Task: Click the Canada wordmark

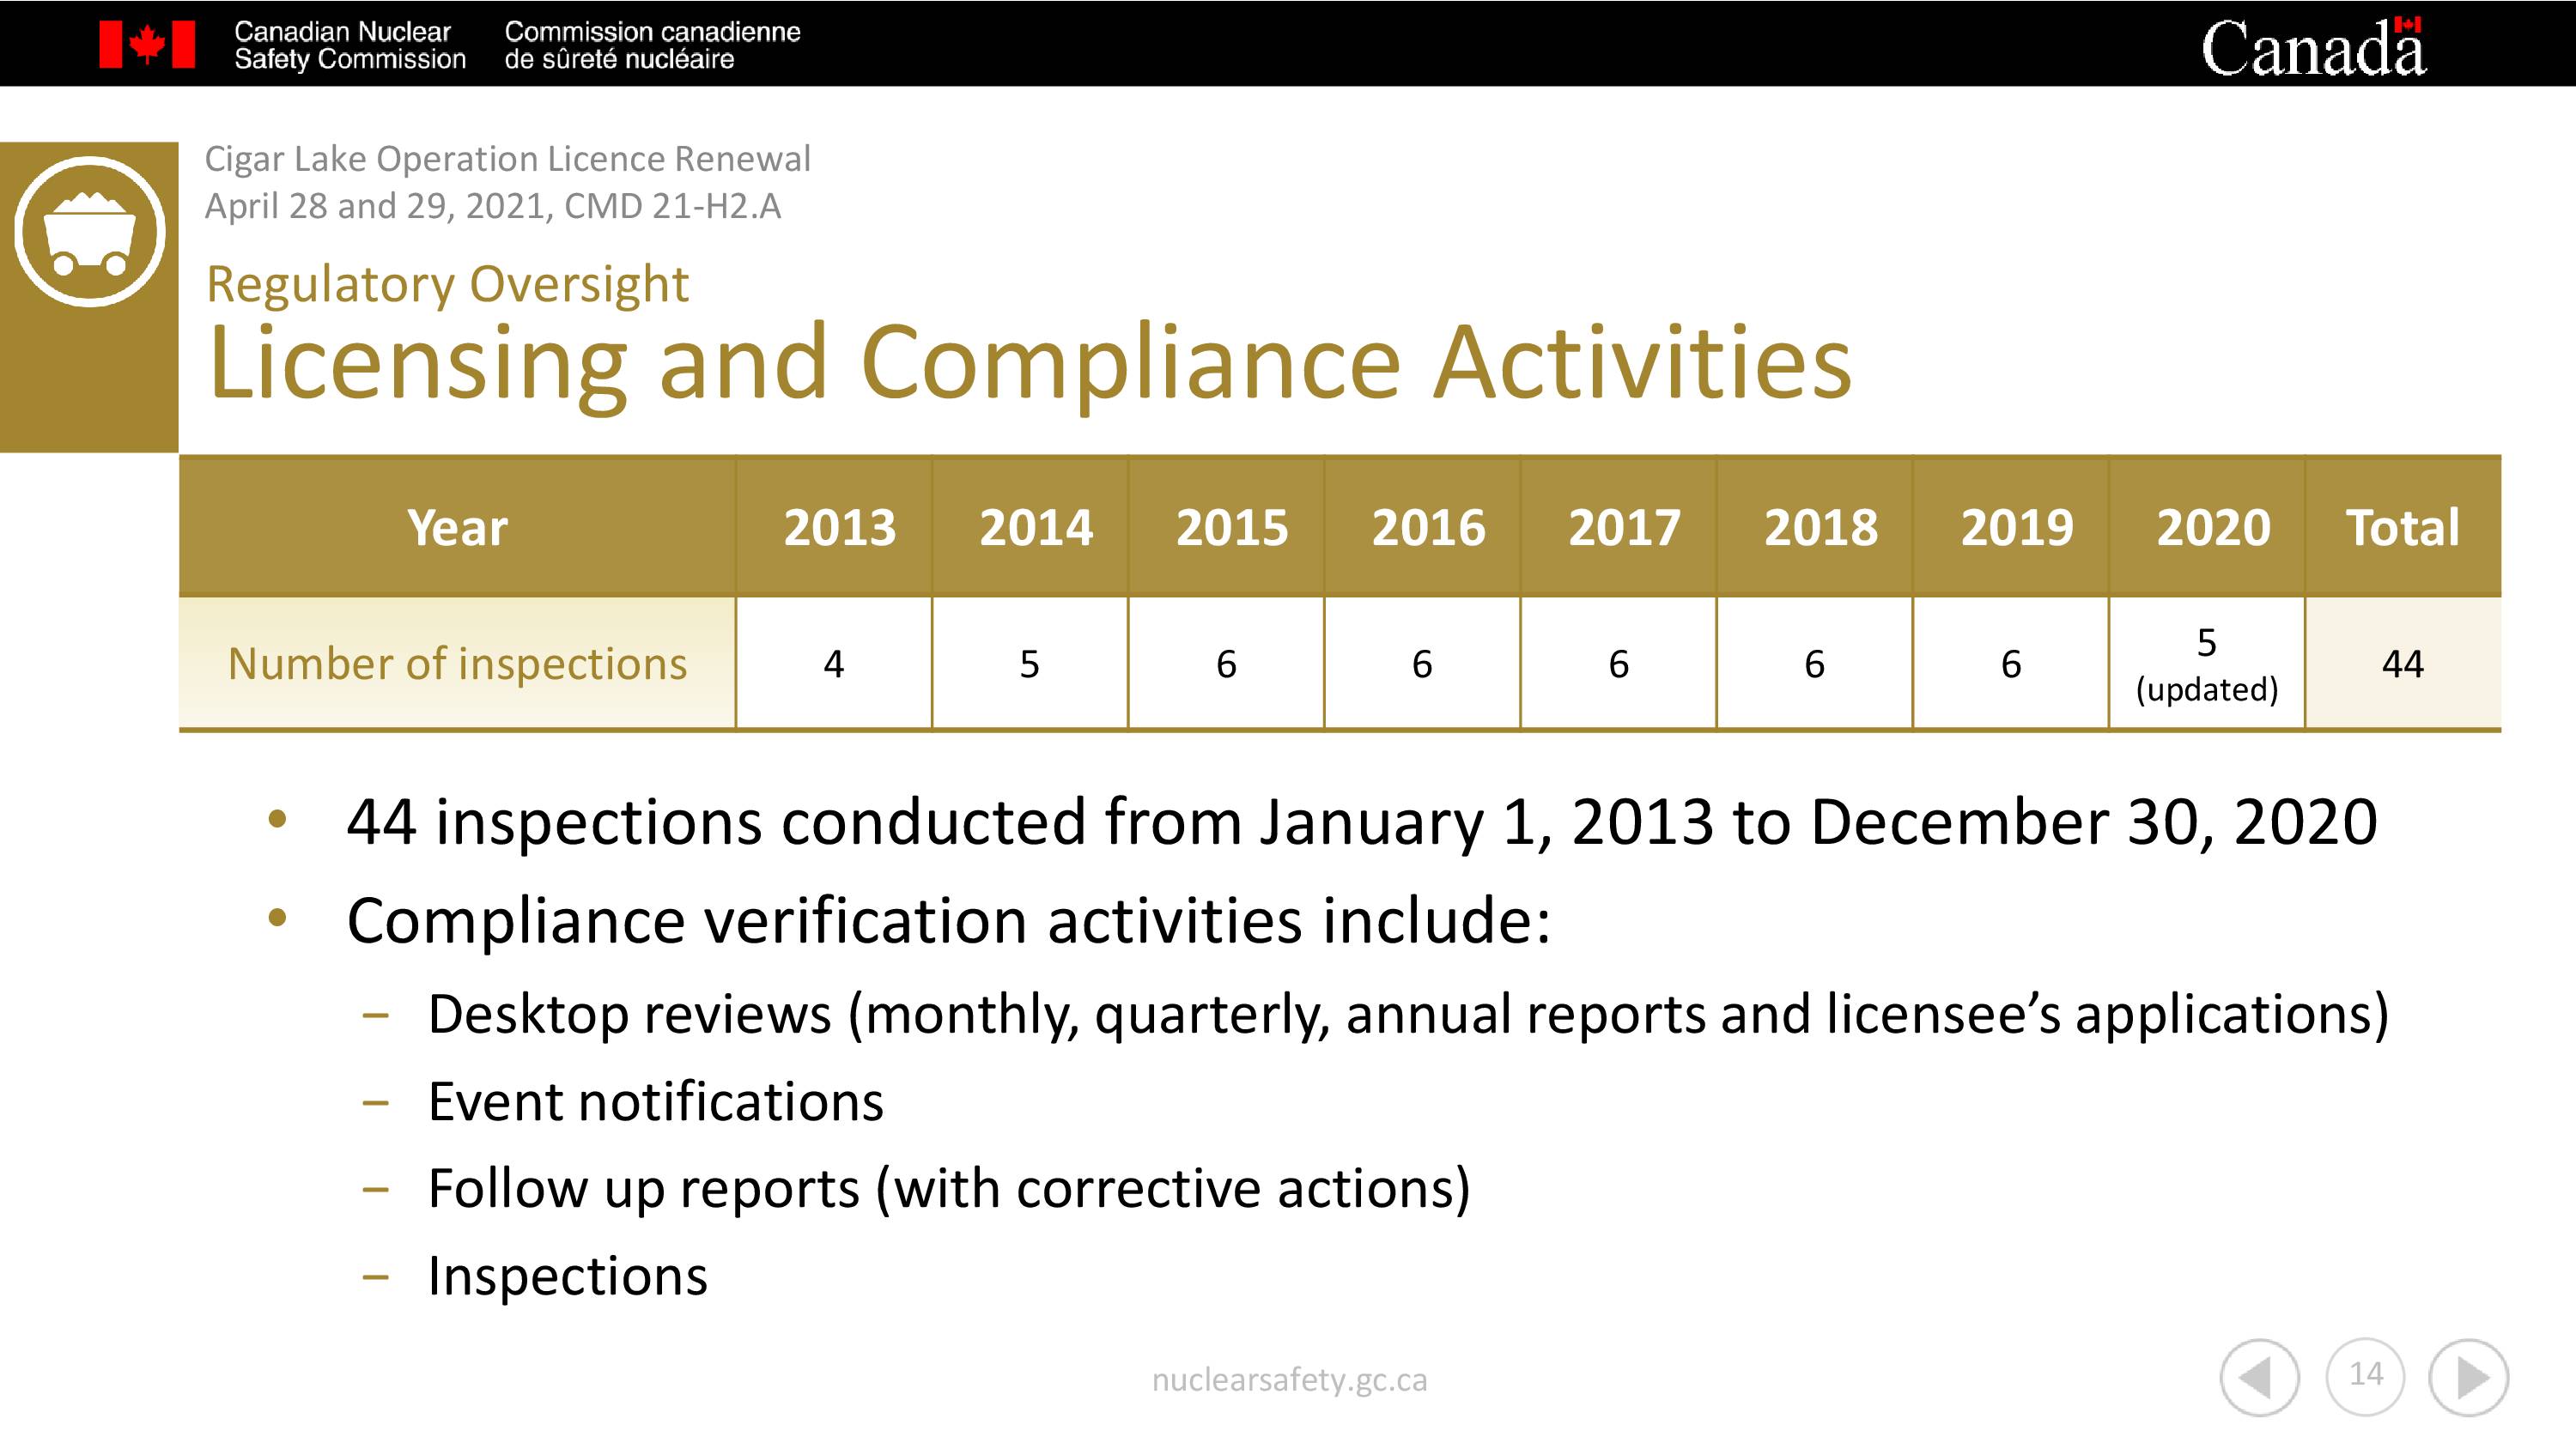Action: pyautogui.click(x=2313, y=47)
